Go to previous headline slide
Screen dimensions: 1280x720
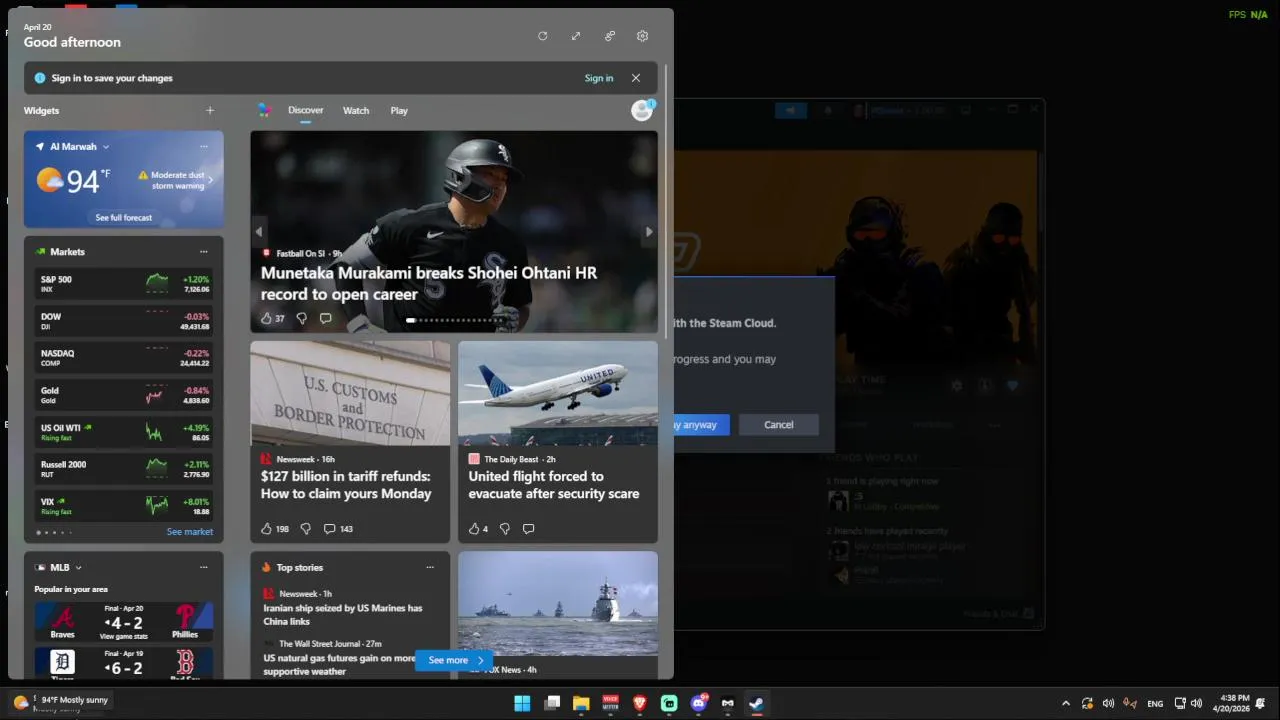coord(259,231)
